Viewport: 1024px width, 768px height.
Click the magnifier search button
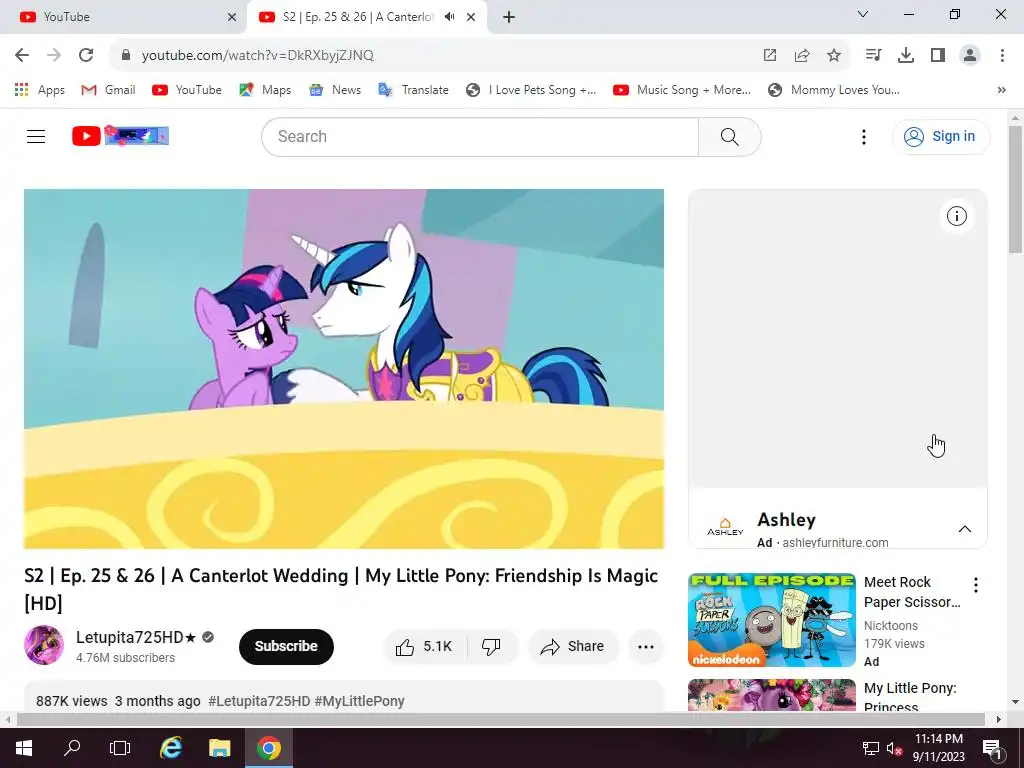(729, 136)
